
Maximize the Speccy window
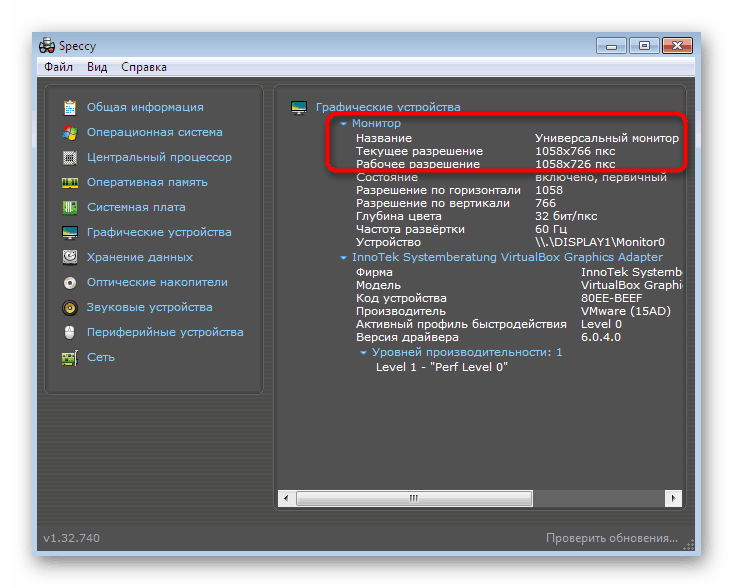[644, 46]
